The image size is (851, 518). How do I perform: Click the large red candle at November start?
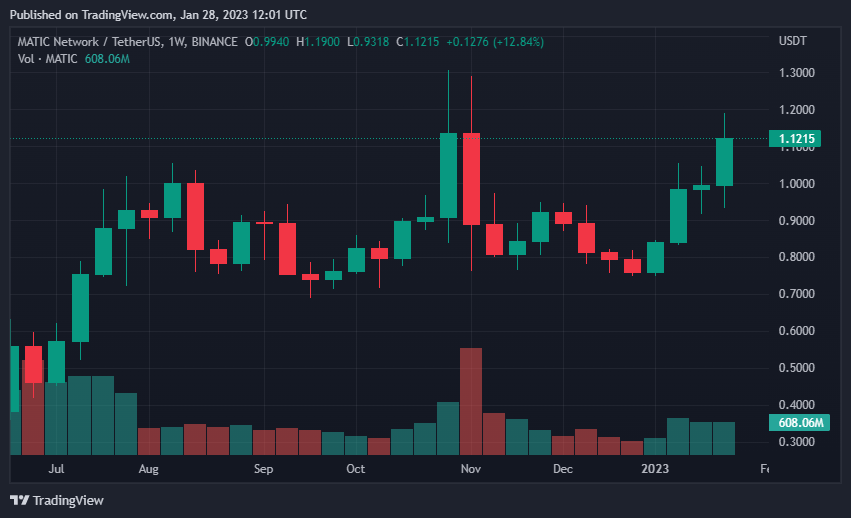pyautogui.click(x=471, y=179)
